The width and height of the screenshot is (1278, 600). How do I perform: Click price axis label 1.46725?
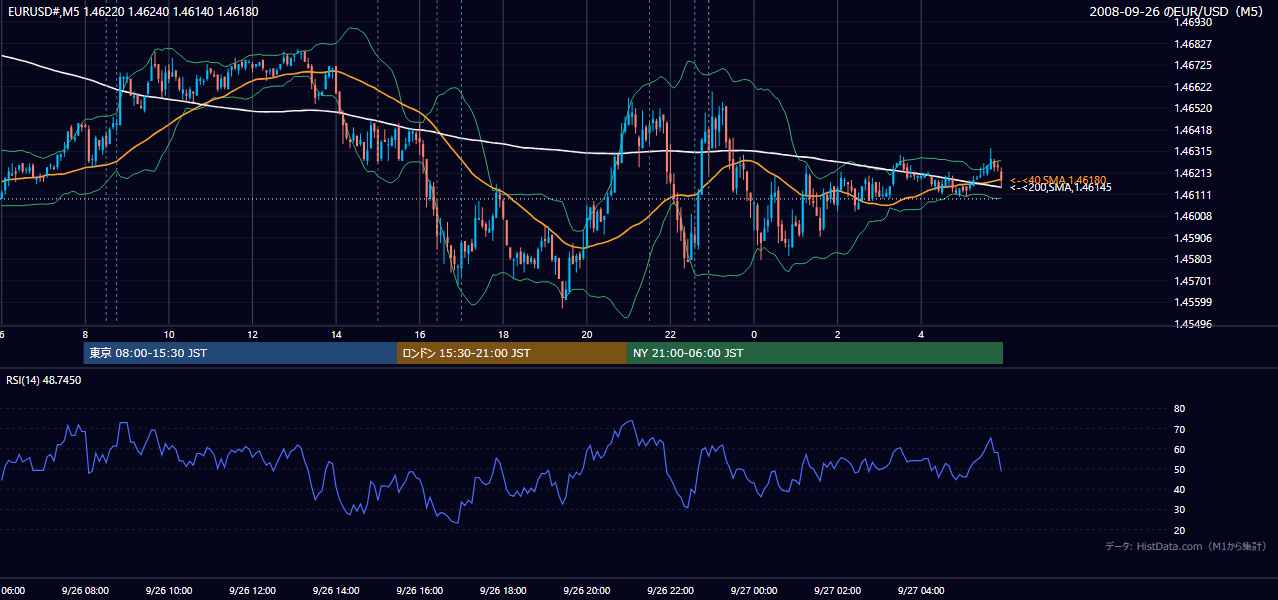tap(1194, 66)
